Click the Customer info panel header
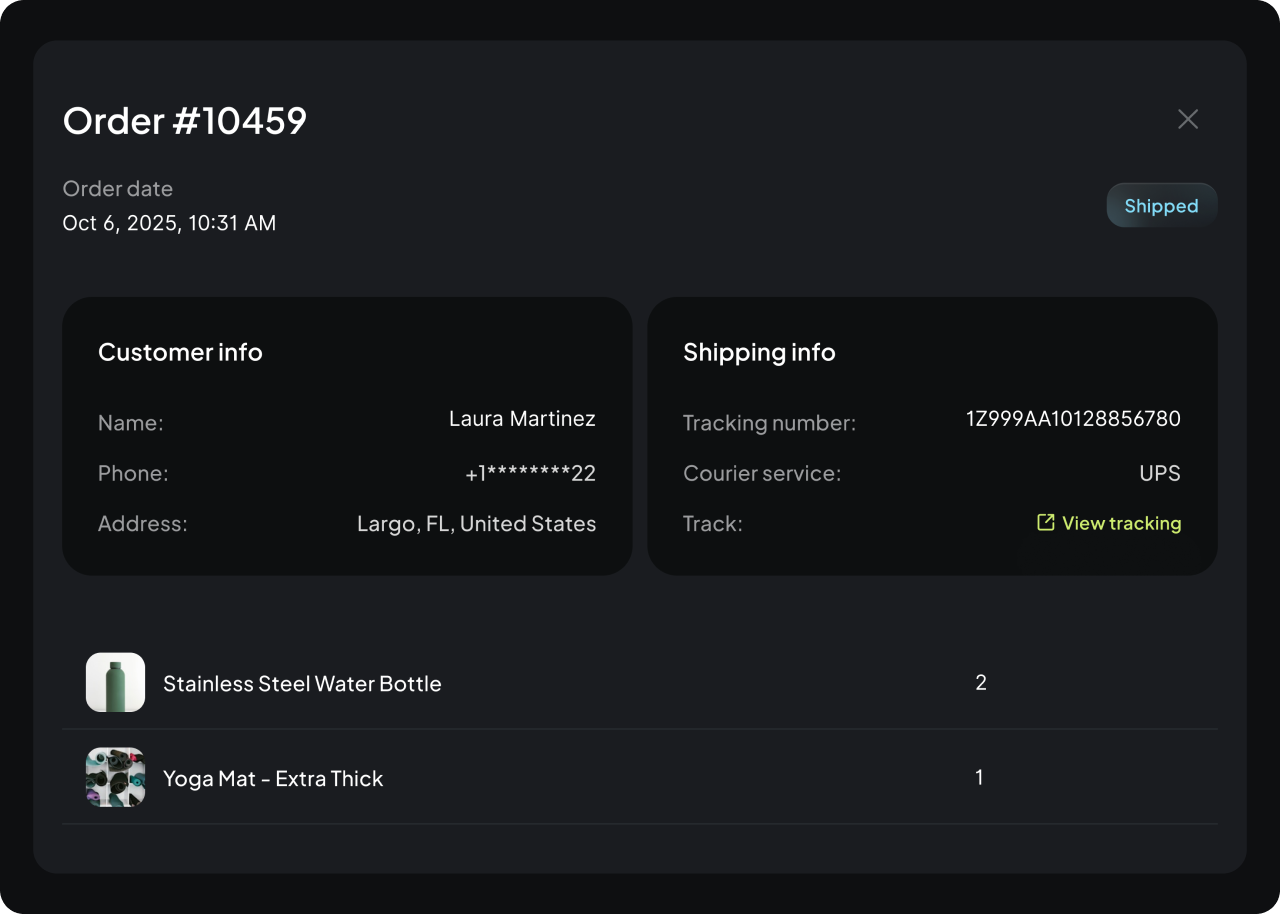Viewport: 1280px width, 914px height. tap(180, 352)
